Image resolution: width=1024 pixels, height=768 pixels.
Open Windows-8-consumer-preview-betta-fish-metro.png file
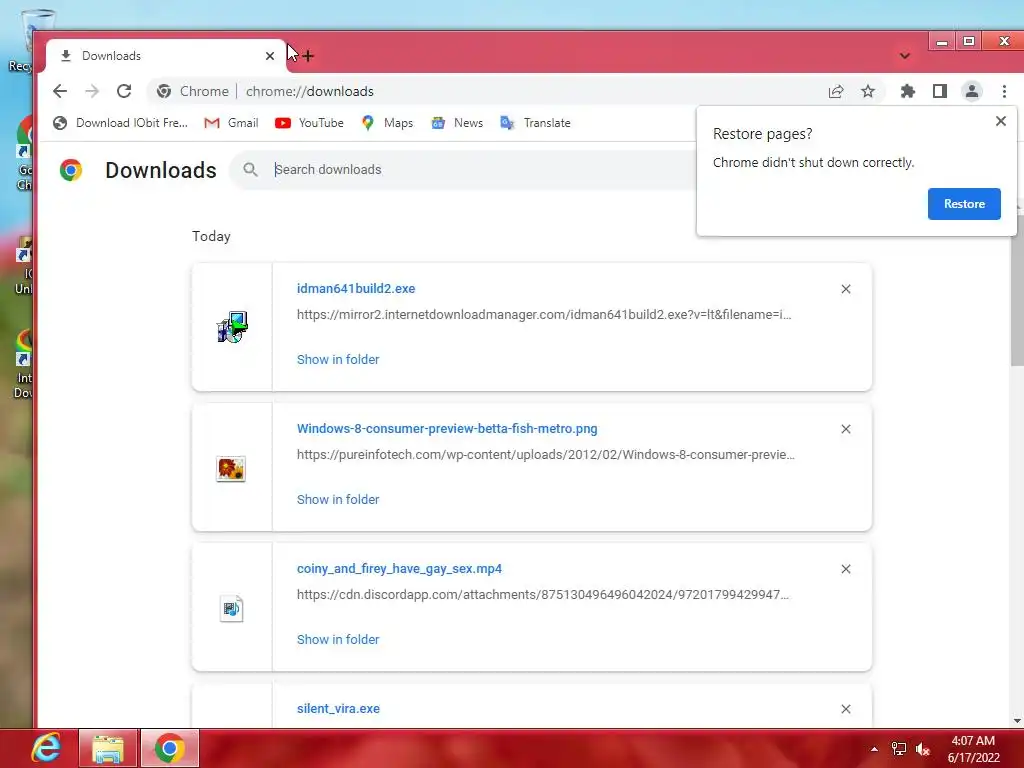point(447,429)
